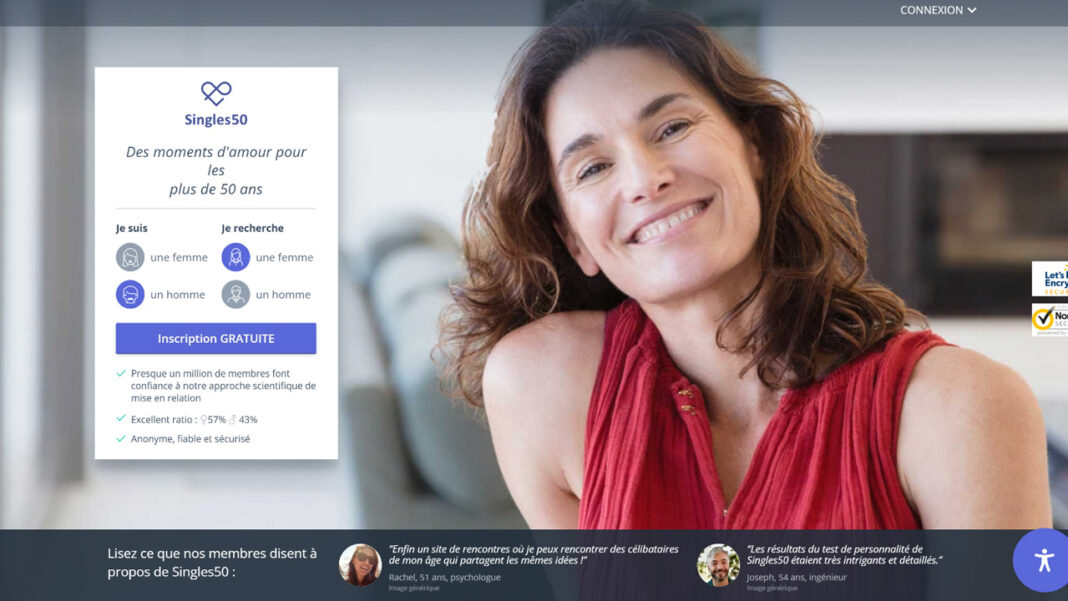Click the Let's Encrypt security badge
Screen dimensions: 1068x601
pos(1050,279)
